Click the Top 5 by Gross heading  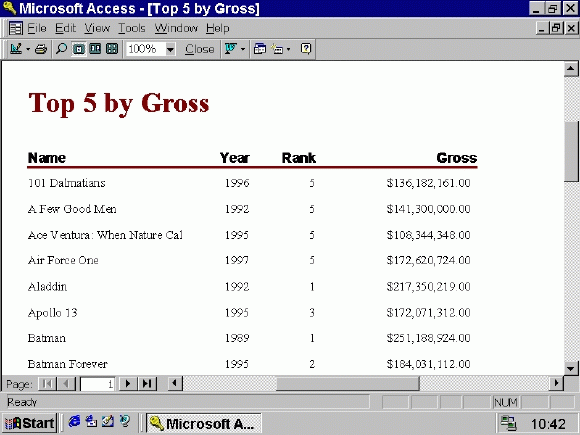pyautogui.click(x=119, y=104)
